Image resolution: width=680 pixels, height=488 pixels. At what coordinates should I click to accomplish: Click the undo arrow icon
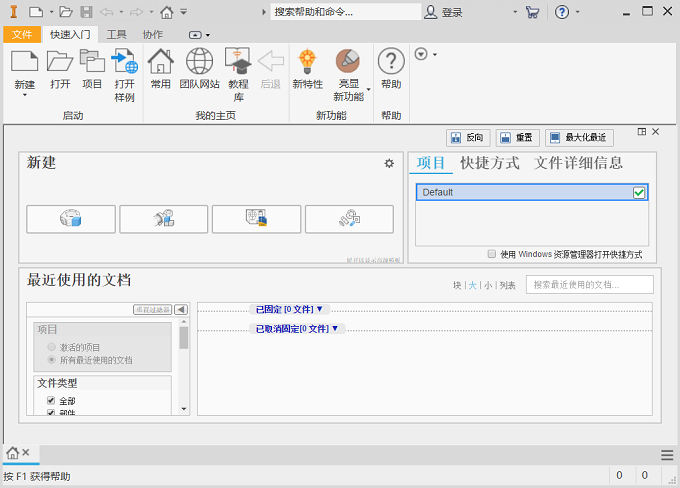106,12
